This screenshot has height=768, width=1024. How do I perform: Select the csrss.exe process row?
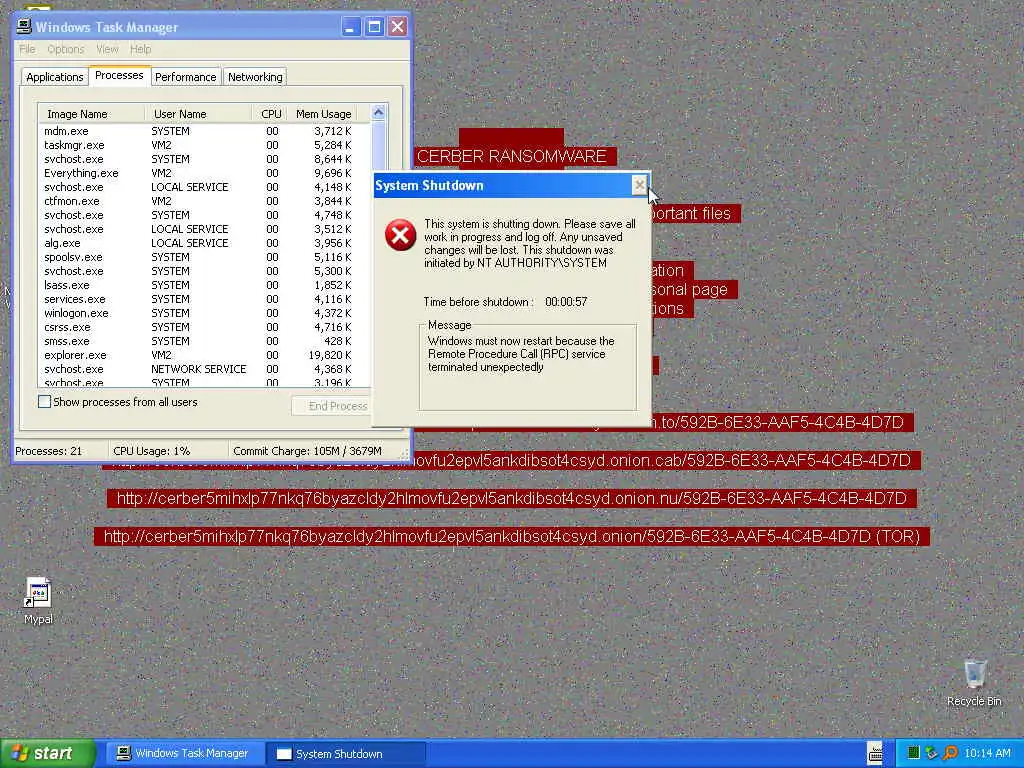(x=204, y=327)
